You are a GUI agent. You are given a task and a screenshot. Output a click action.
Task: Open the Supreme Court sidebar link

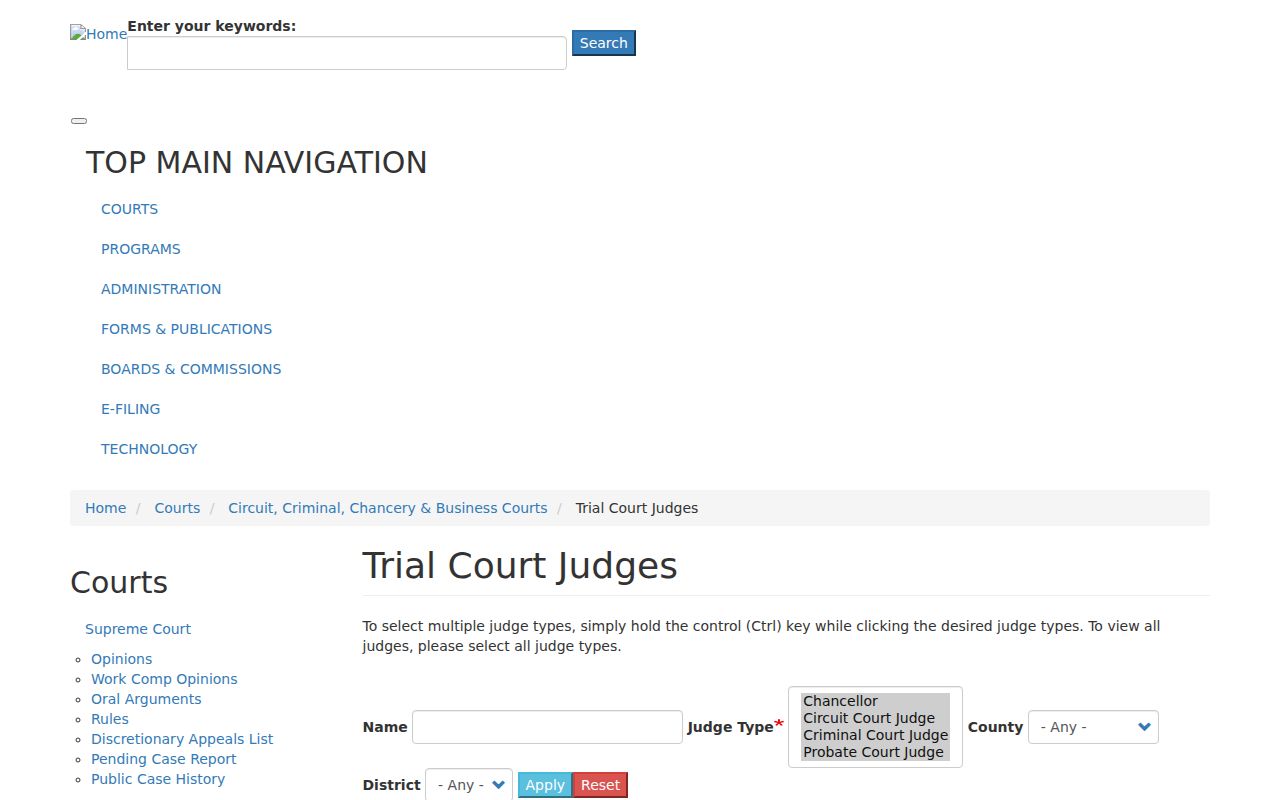click(x=138, y=629)
